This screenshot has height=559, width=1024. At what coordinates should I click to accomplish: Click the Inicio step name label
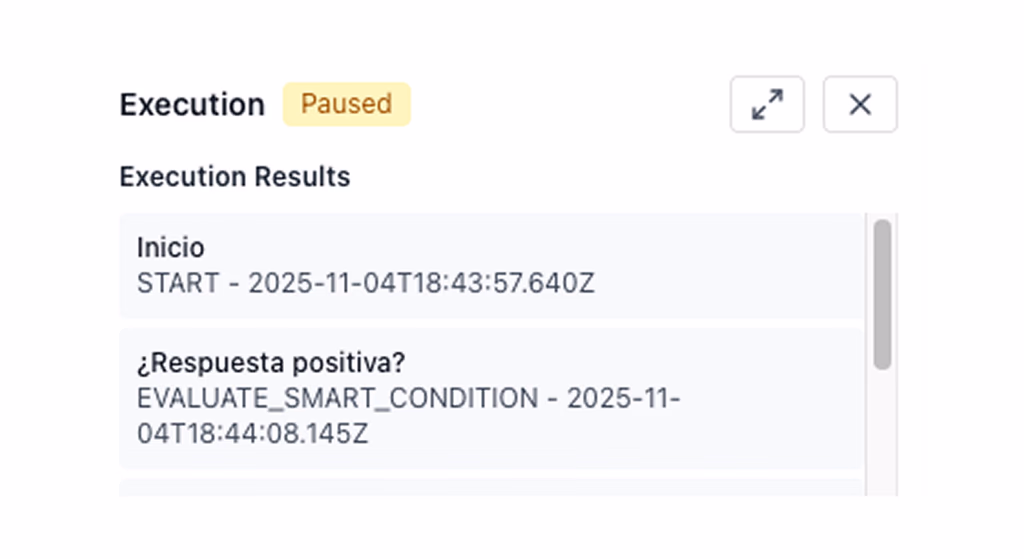click(170, 248)
